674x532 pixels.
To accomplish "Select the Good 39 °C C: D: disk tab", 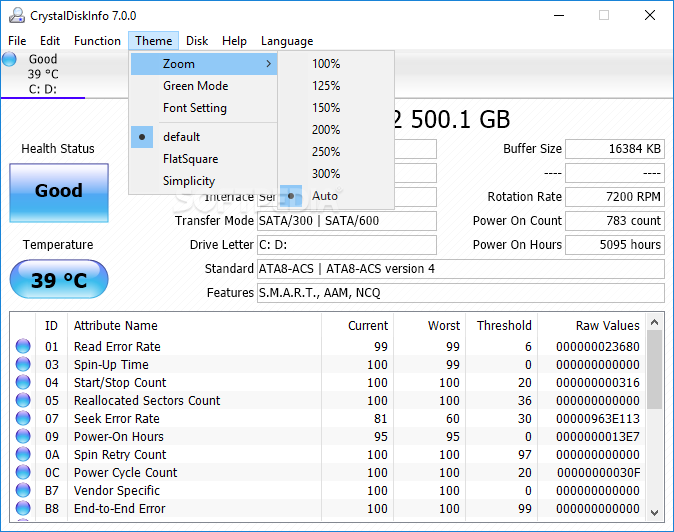I will pos(43,74).
